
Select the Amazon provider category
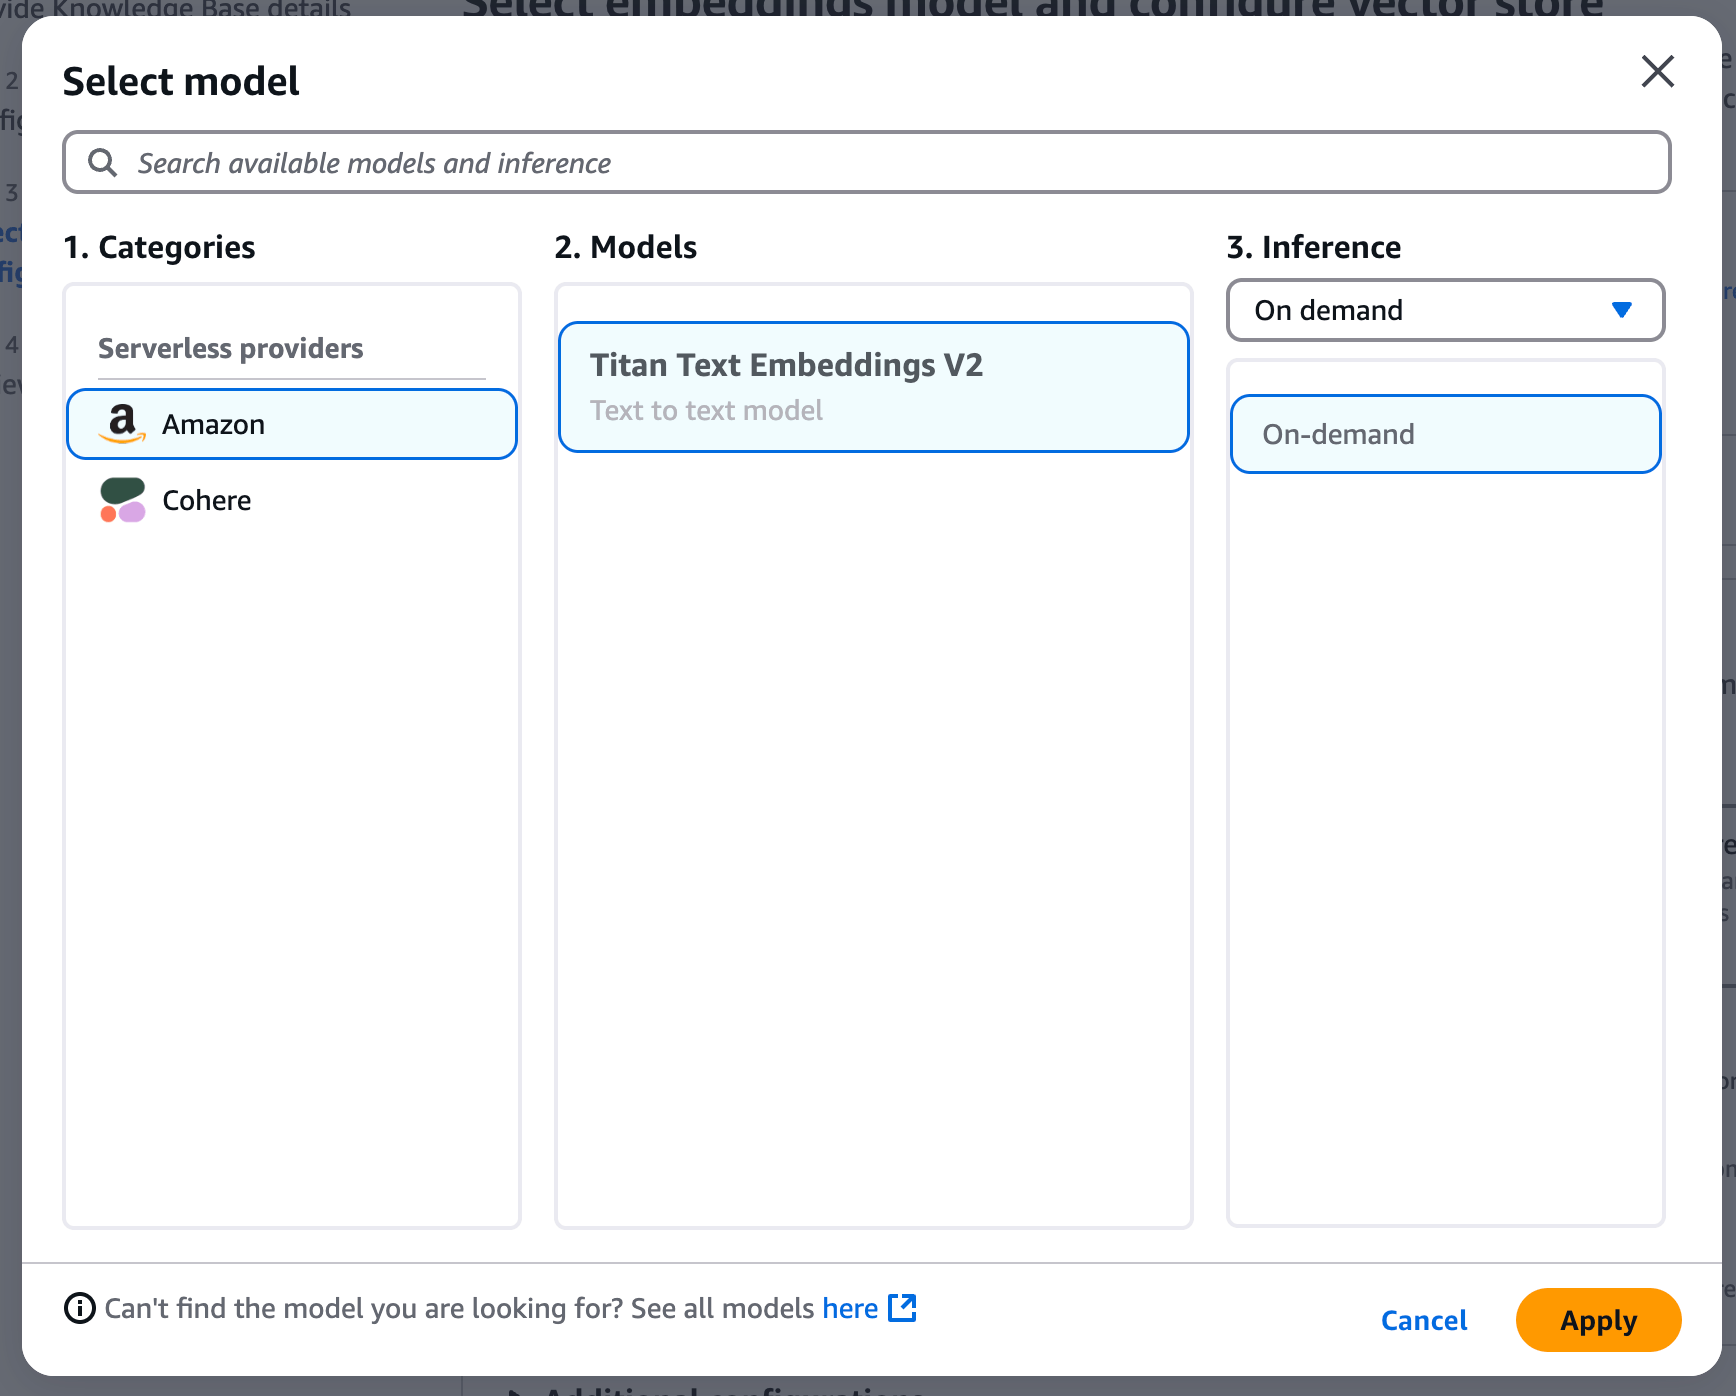click(292, 424)
